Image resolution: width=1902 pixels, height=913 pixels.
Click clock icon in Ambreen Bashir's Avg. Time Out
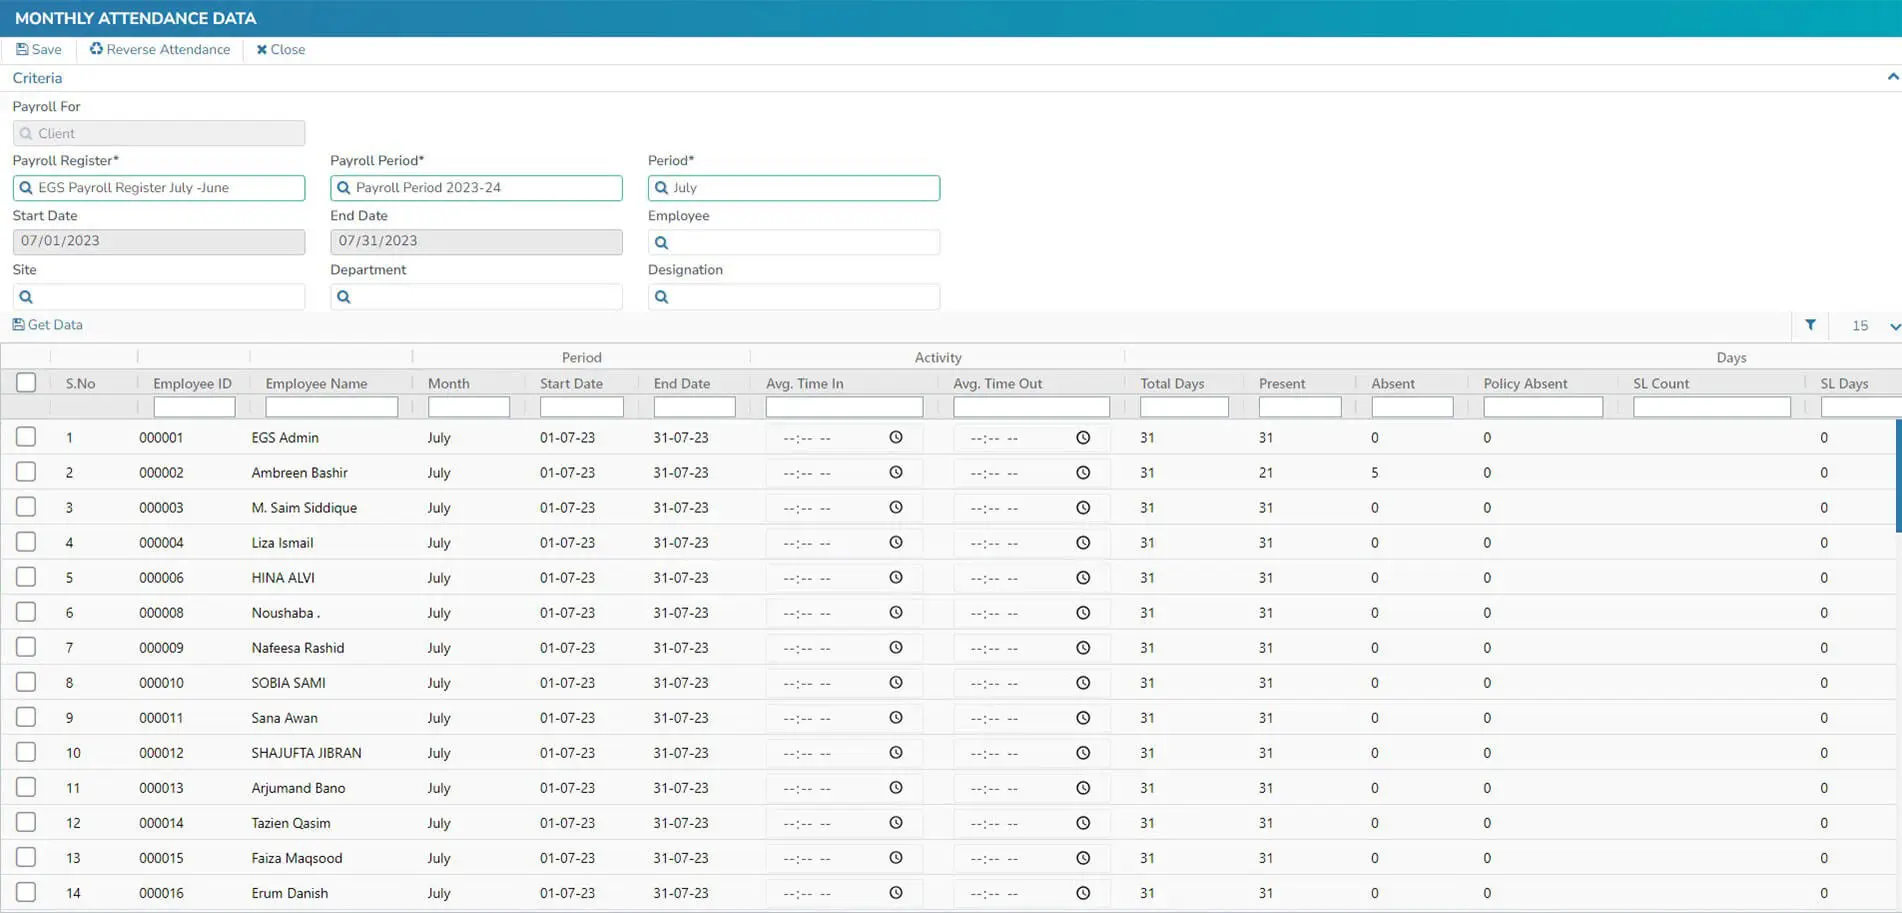tap(1082, 473)
